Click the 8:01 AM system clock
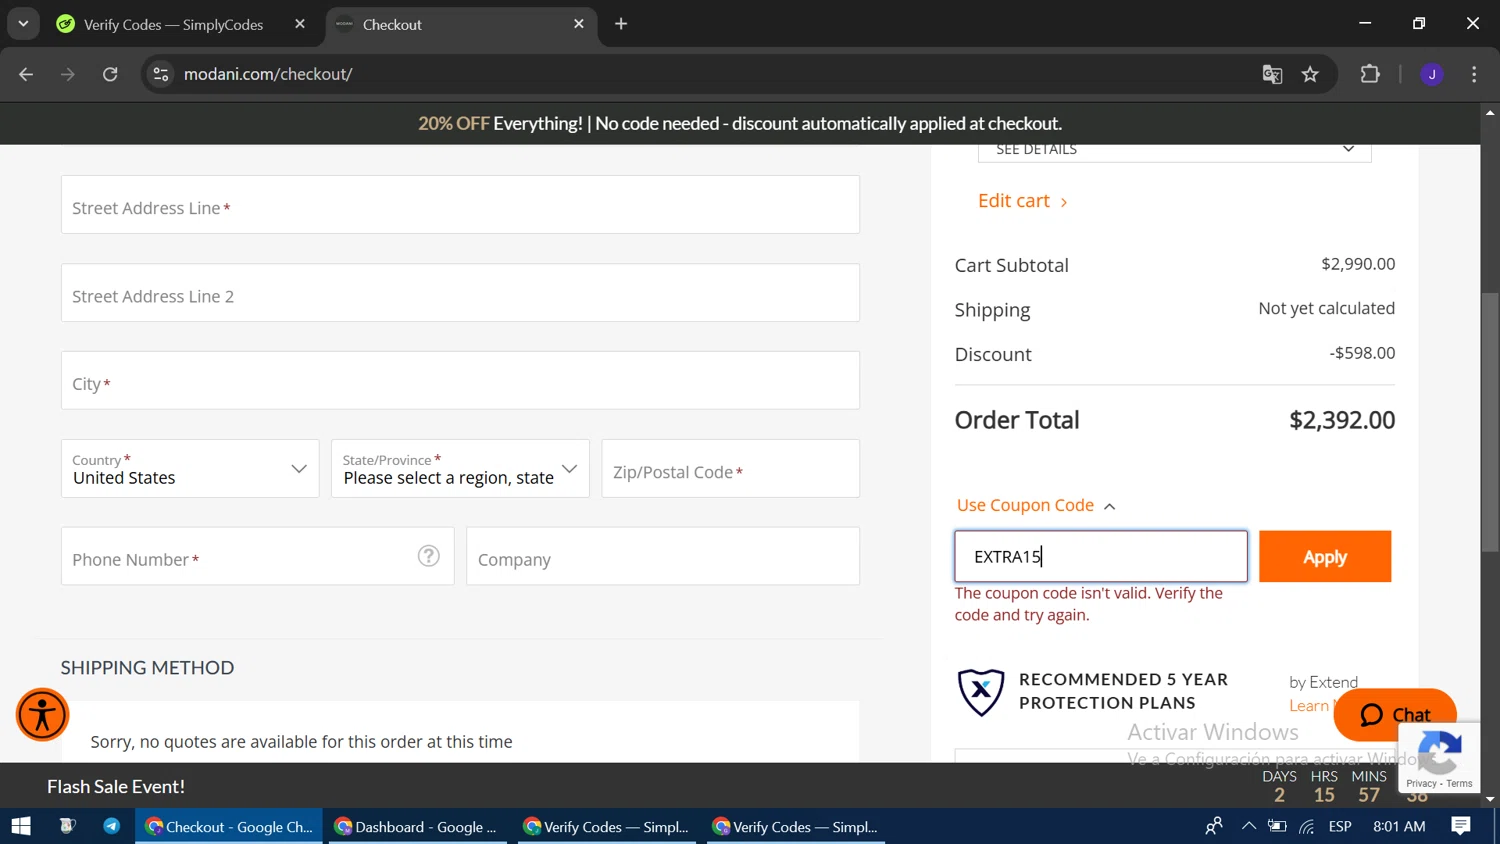The height and width of the screenshot is (844, 1500). [x=1399, y=826]
